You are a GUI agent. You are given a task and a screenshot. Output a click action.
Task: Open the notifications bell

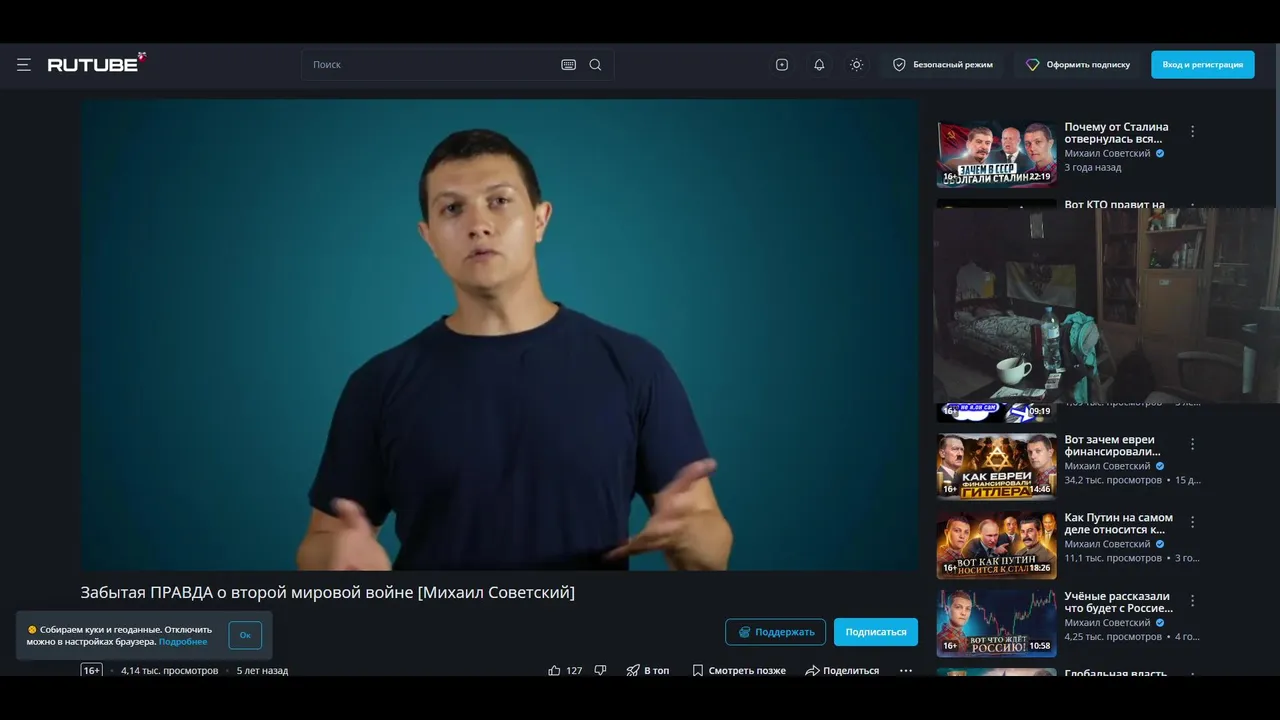[x=819, y=65]
